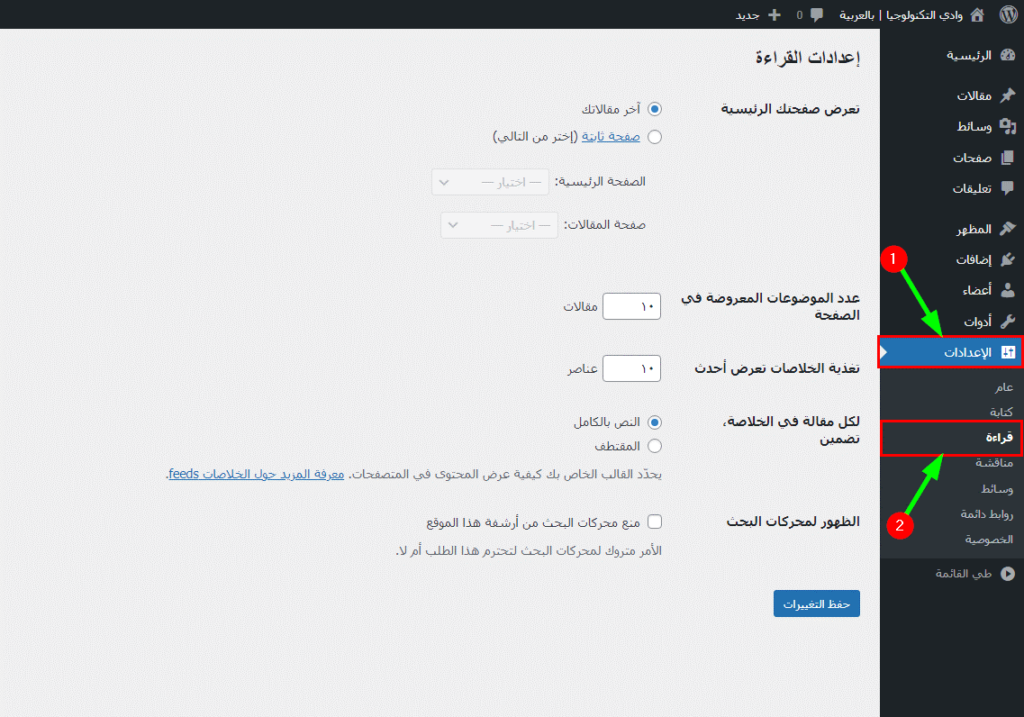This screenshot has width=1024, height=717.
Task: Click the الإعدادات menu label
Action: click(x=967, y=353)
